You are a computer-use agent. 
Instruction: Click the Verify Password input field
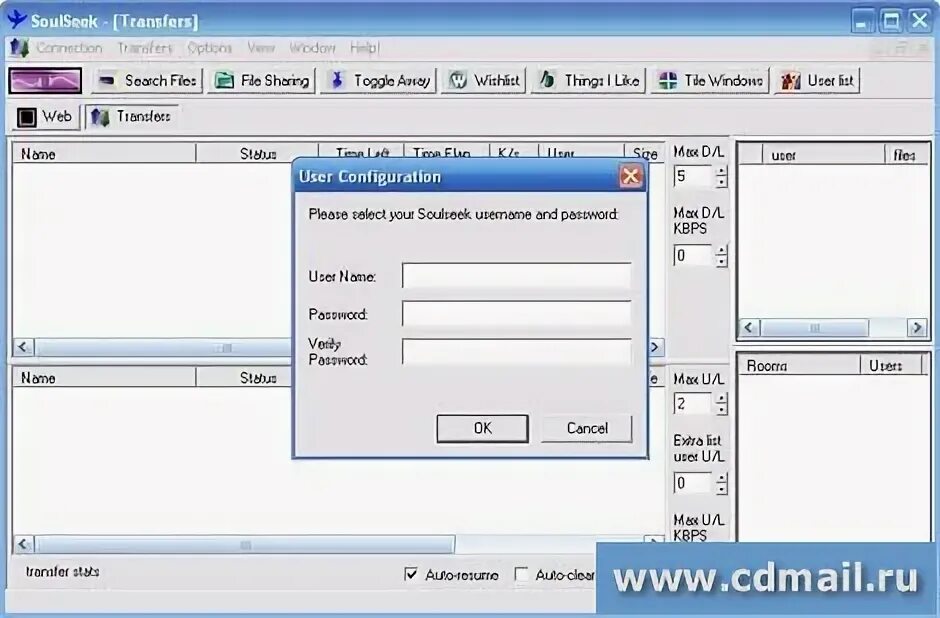pos(516,352)
